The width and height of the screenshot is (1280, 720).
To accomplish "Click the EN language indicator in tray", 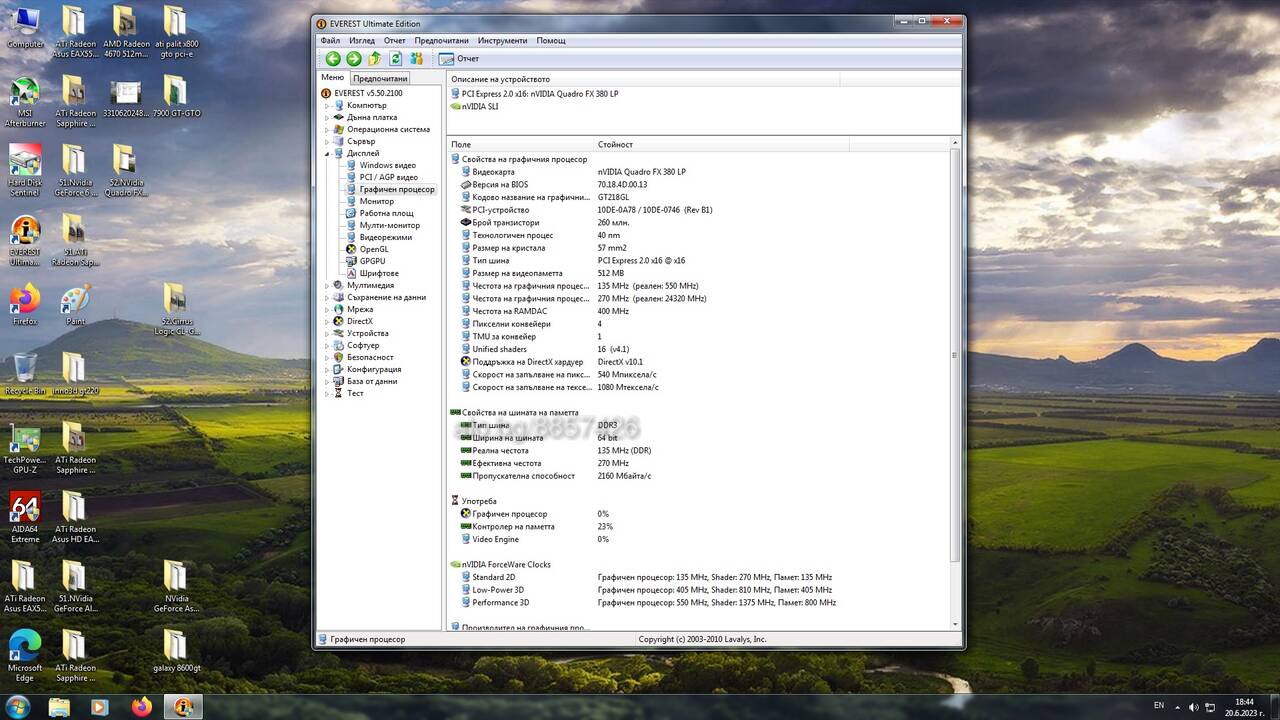I will 1159,706.
